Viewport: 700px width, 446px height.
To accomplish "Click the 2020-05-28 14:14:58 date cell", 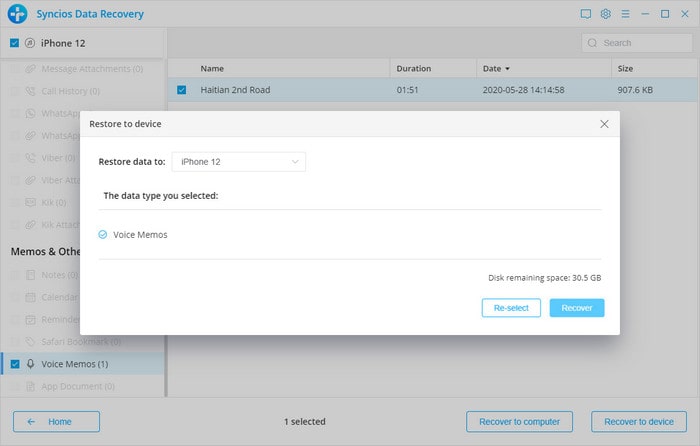I will coord(523,90).
